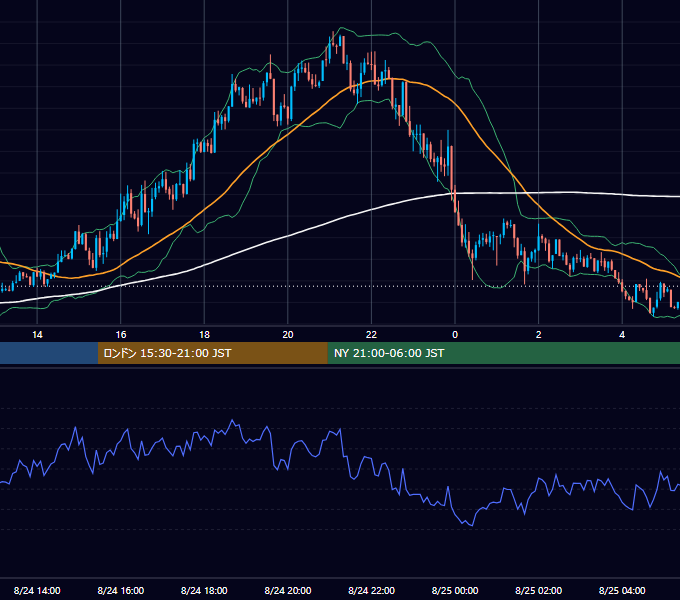Click hour label 20 on chart axis
This screenshot has width=680, height=600.
[x=288, y=335]
